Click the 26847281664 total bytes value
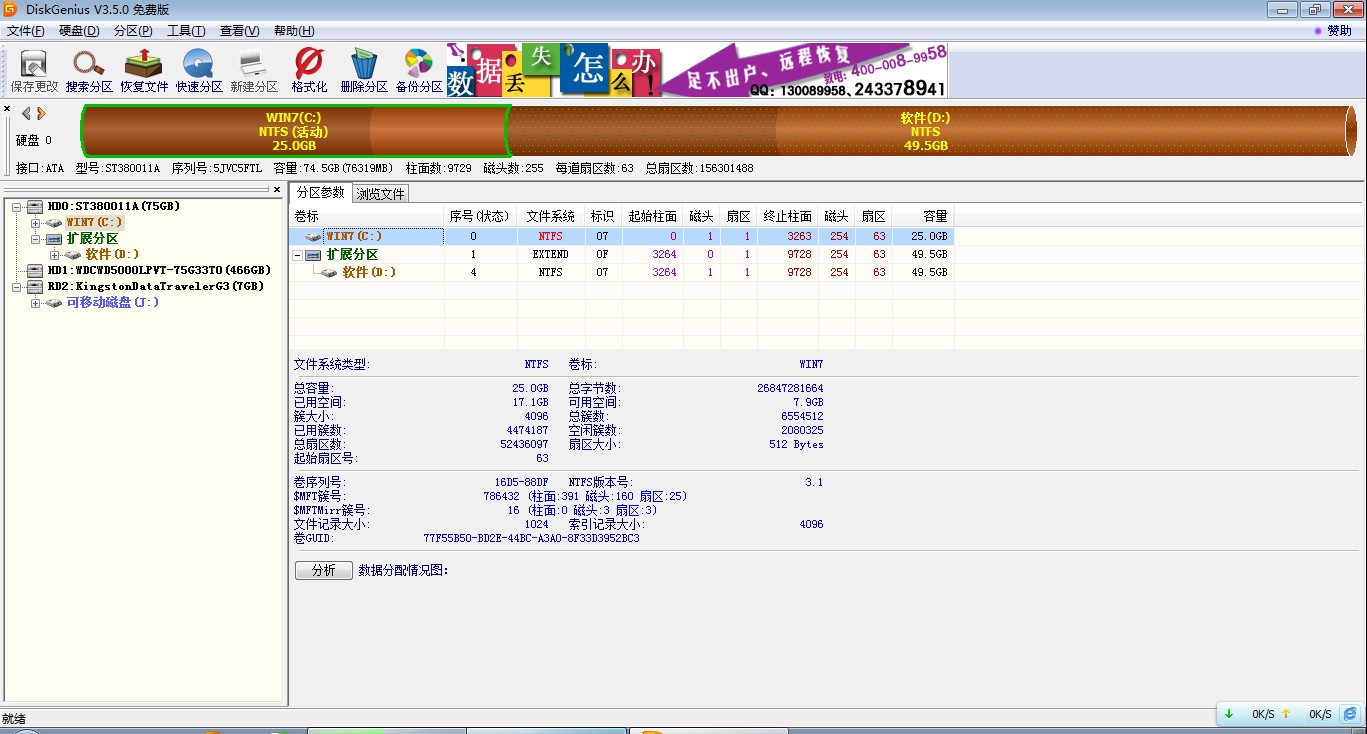The height and width of the screenshot is (734, 1367). (x=790, y=388)
